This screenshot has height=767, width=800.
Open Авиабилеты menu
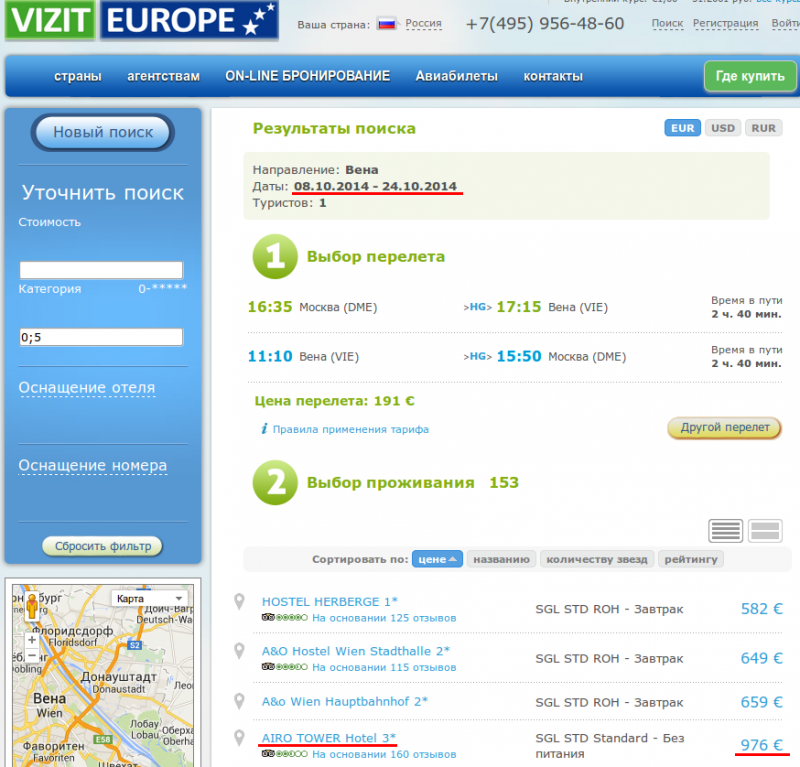click(x=457, y=76)
